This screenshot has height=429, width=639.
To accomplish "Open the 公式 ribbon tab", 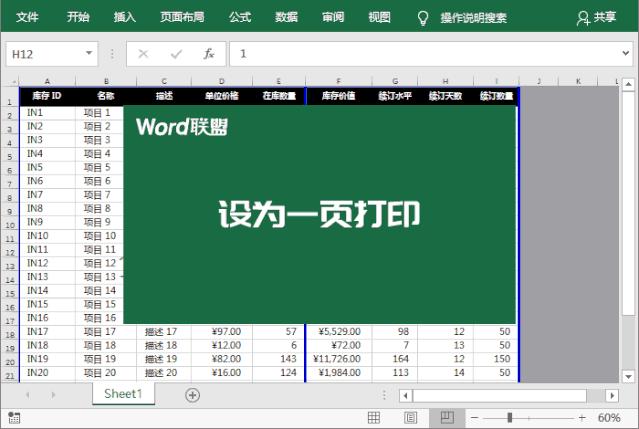I will tap(240, 17).
